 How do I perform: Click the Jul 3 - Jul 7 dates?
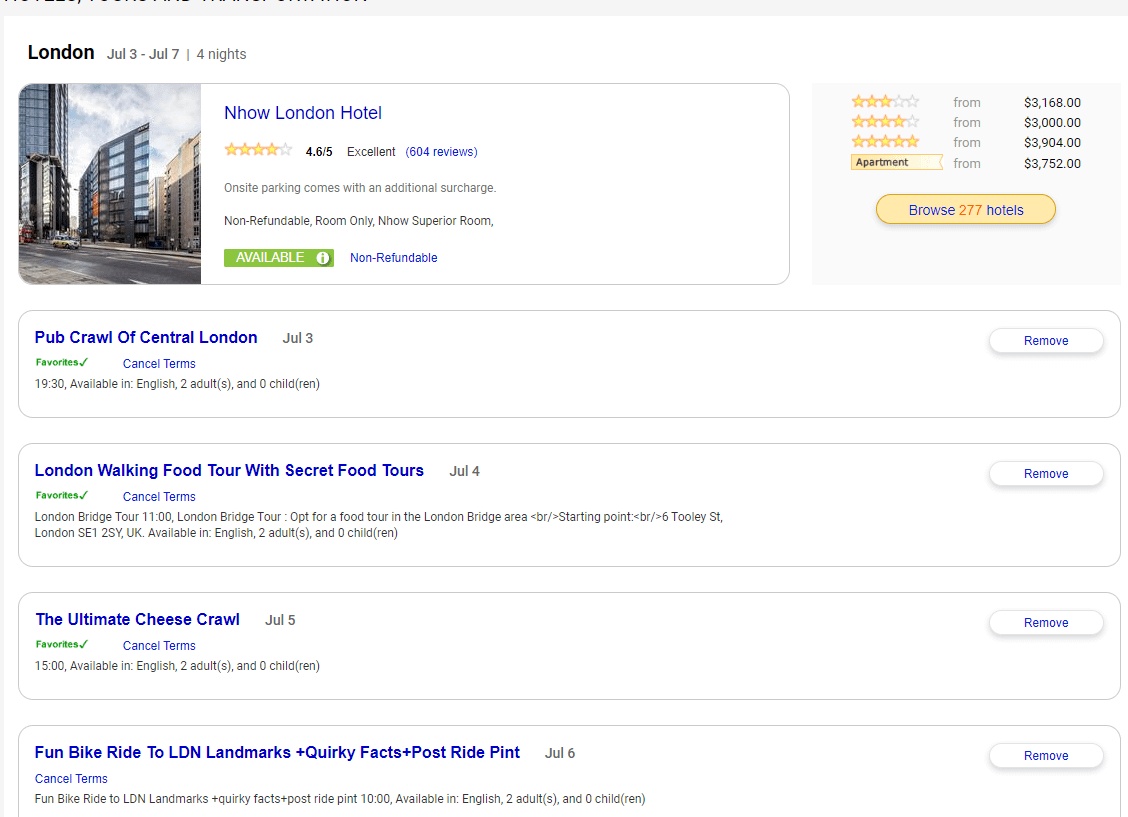click(143, 54)
